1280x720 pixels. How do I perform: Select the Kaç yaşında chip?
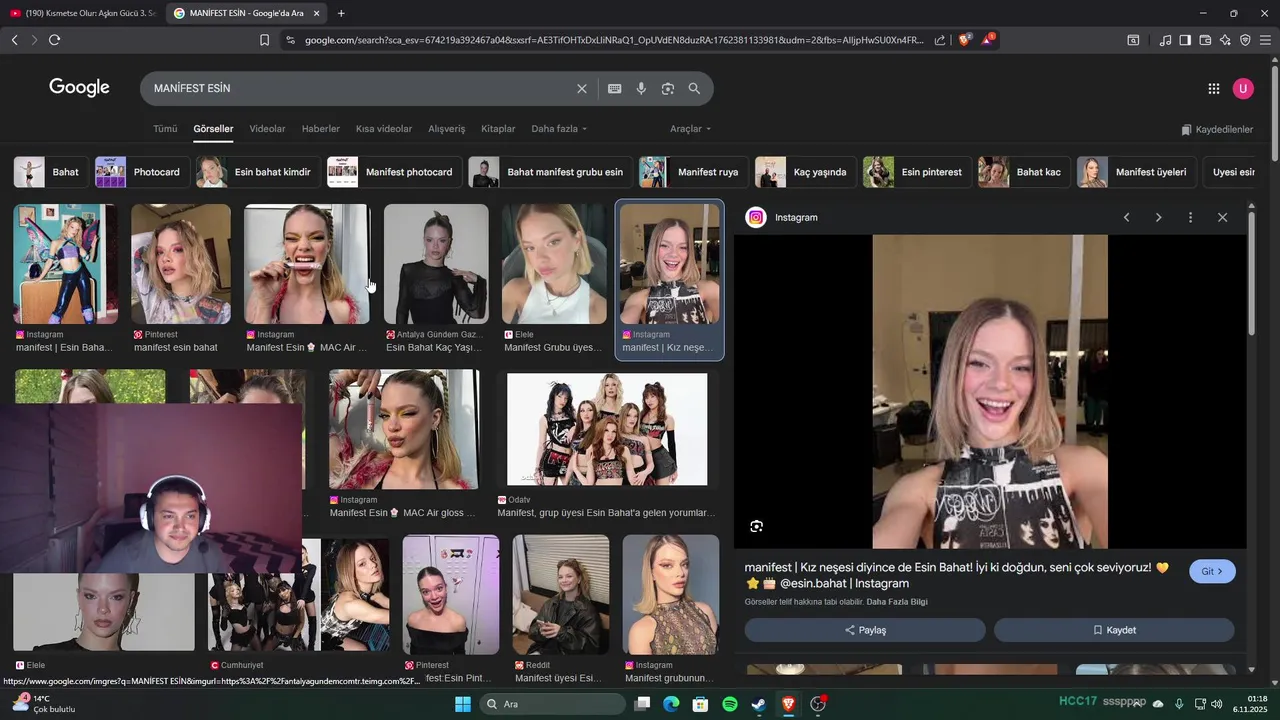coord(805,172)
